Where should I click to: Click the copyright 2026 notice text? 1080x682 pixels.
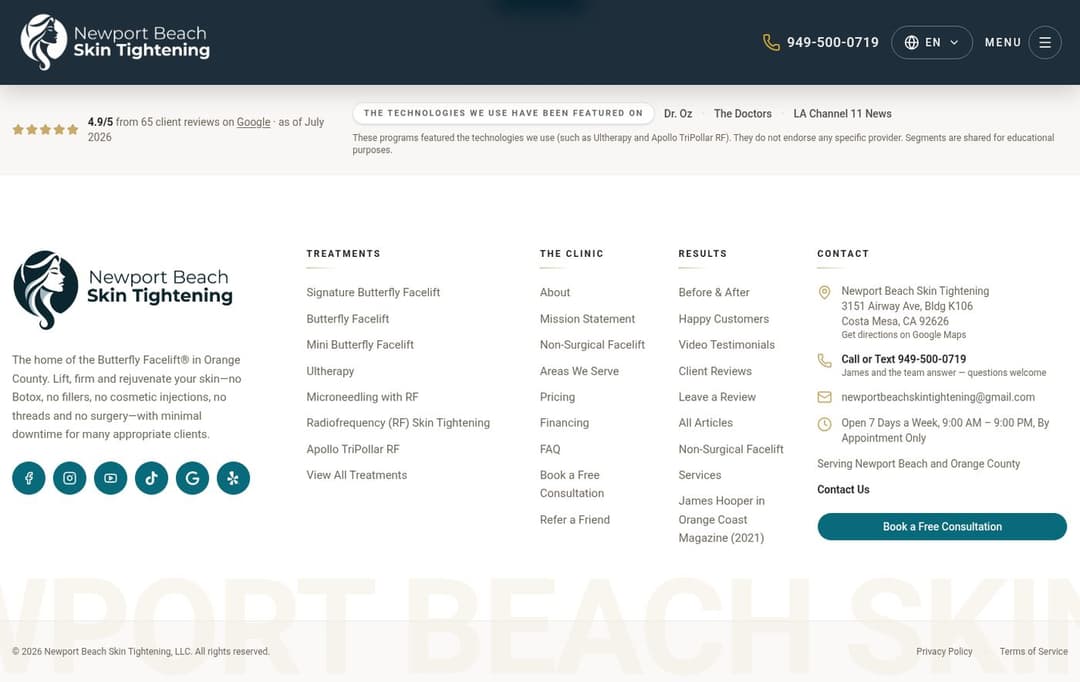[x=141, y=651]
